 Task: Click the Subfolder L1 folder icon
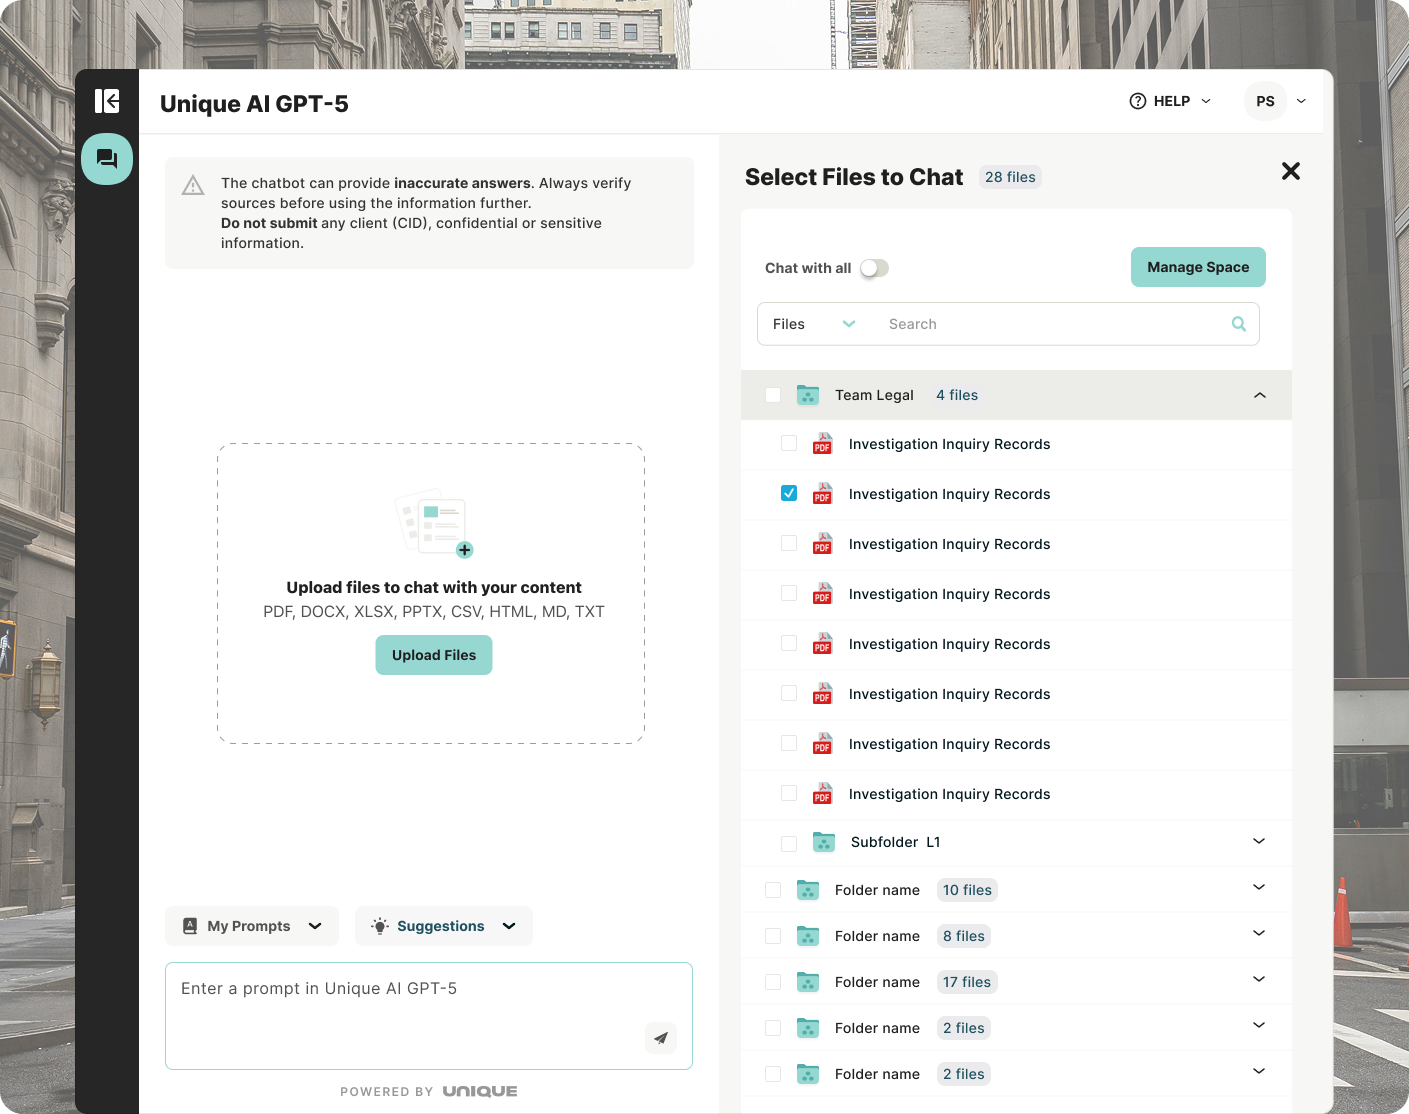point(824,842)
